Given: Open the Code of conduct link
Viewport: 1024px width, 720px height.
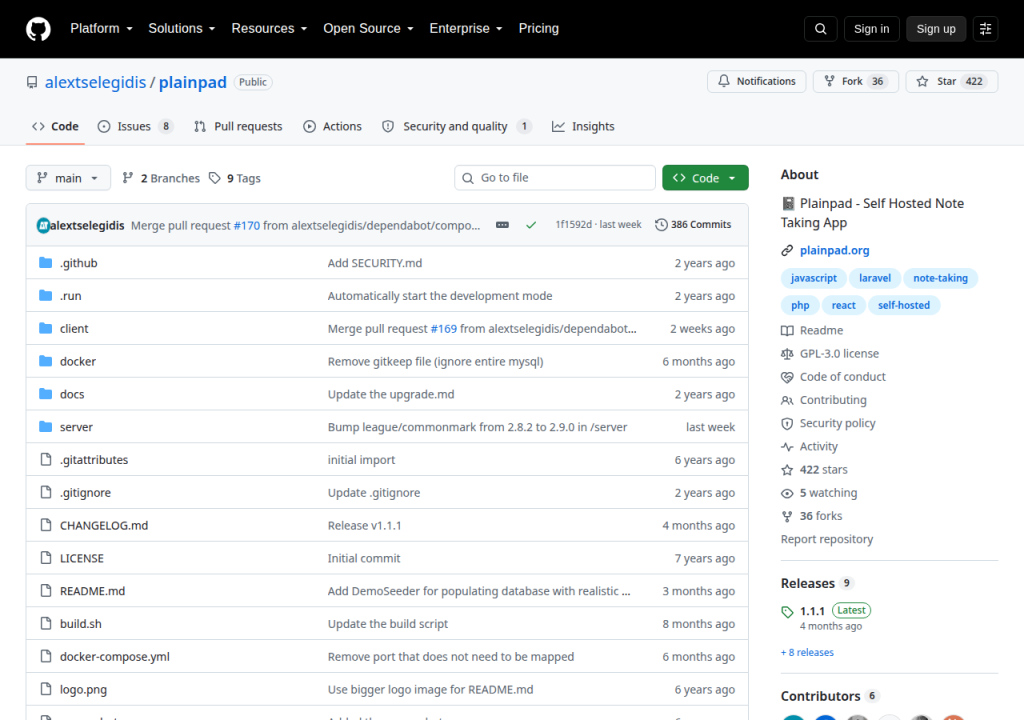Looking at the screenshot, I should pos(842,377).
